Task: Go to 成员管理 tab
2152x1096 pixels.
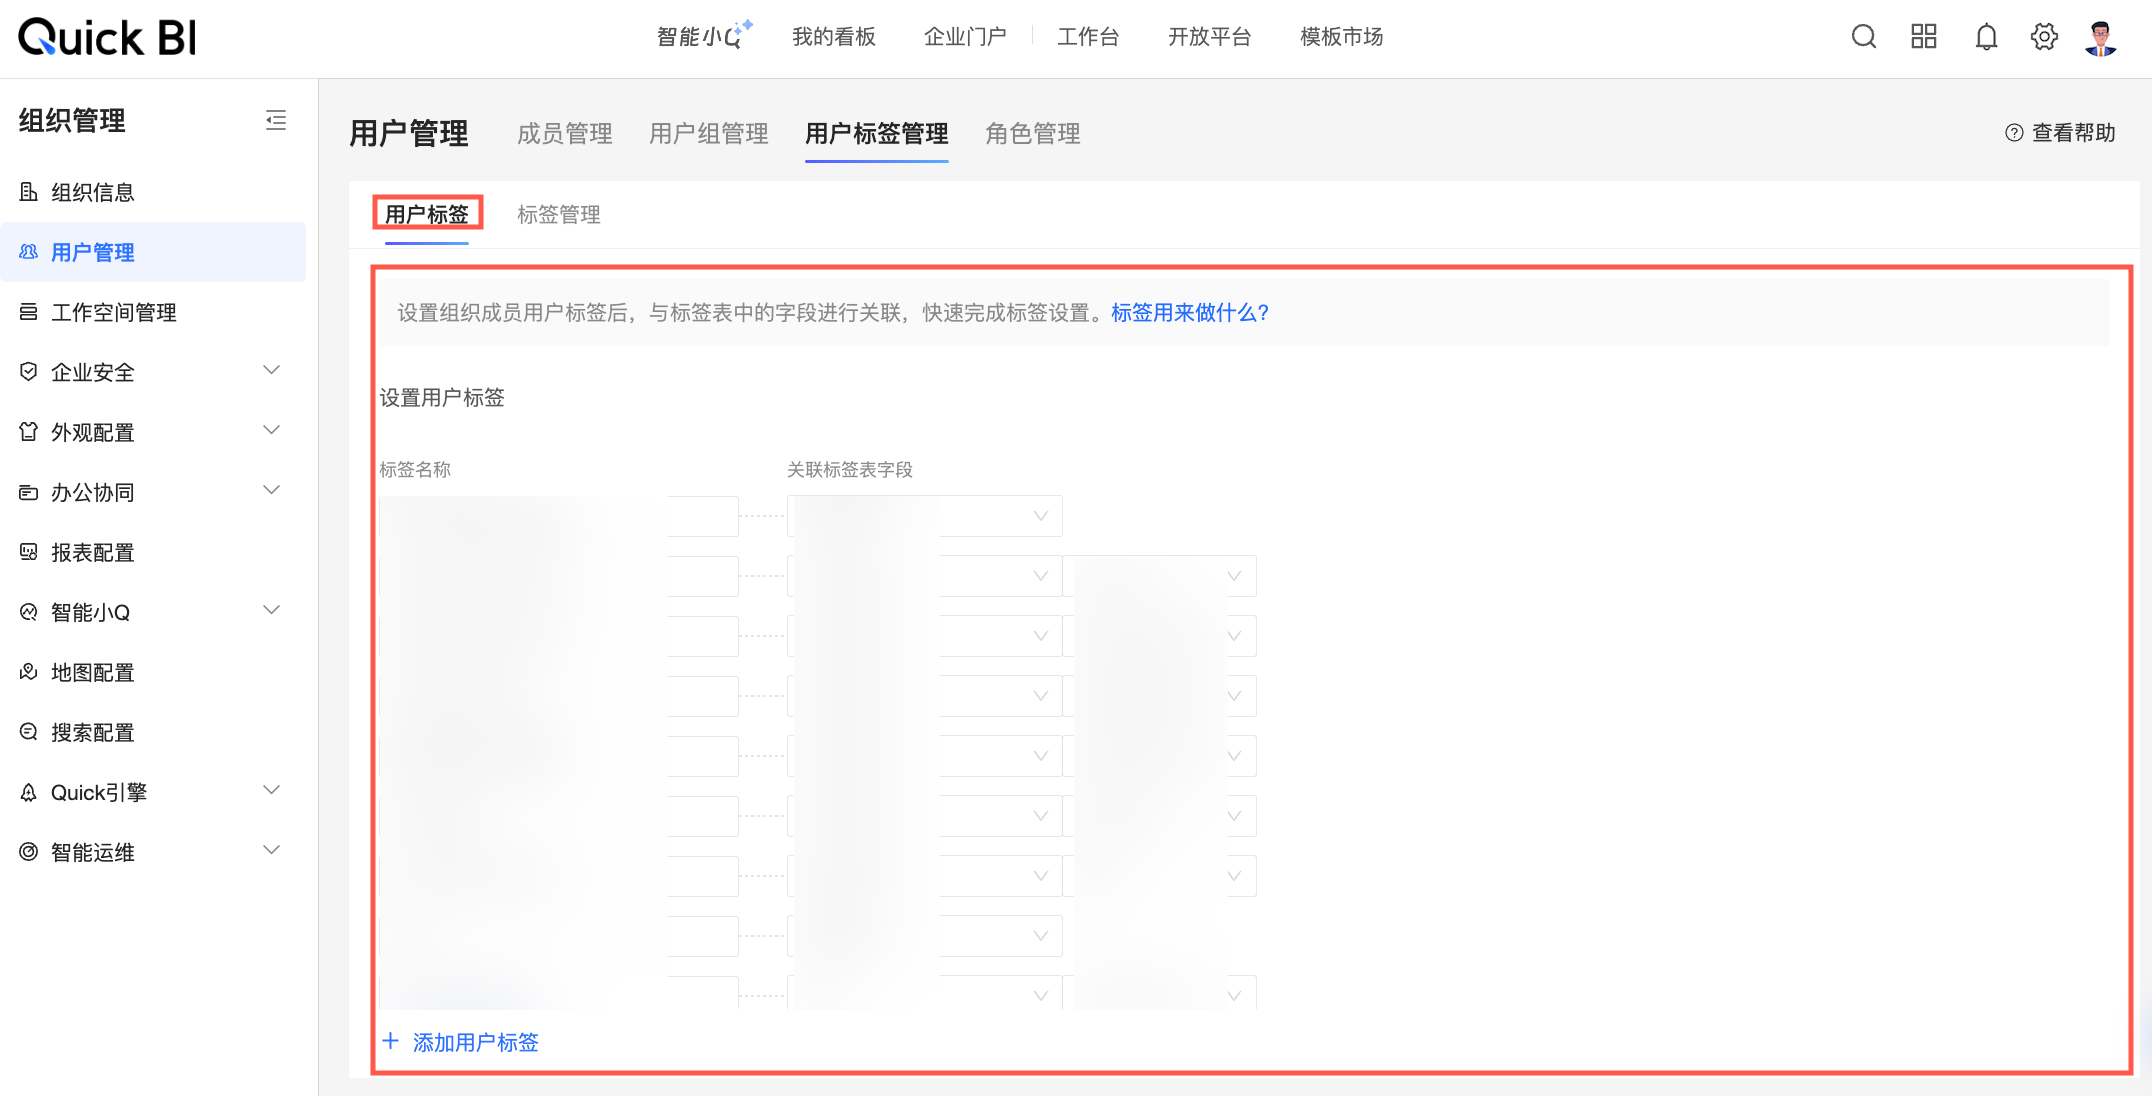Action: [x=564, y=133]
